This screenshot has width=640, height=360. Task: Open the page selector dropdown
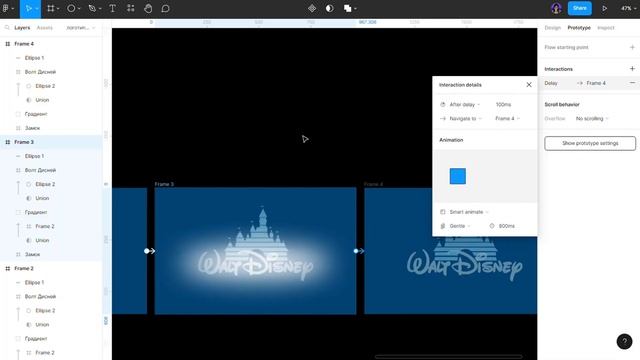80,28
